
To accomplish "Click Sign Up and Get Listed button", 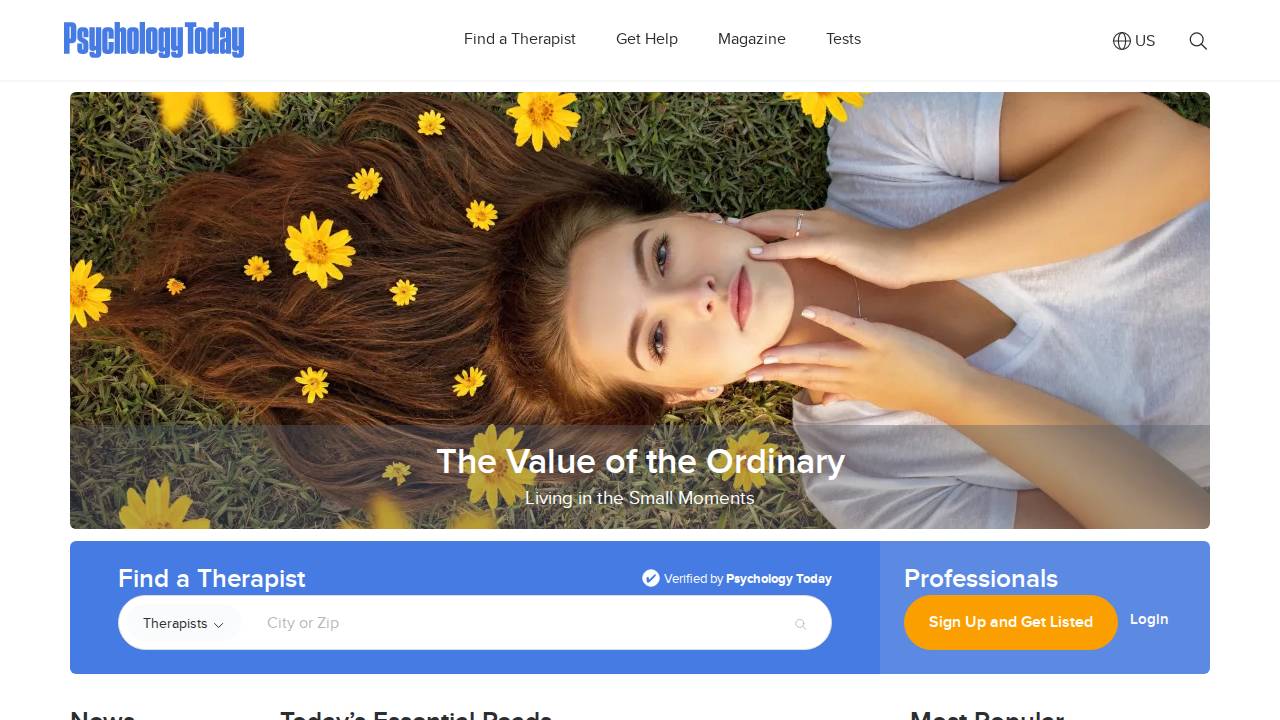I will pos(1011,622).
